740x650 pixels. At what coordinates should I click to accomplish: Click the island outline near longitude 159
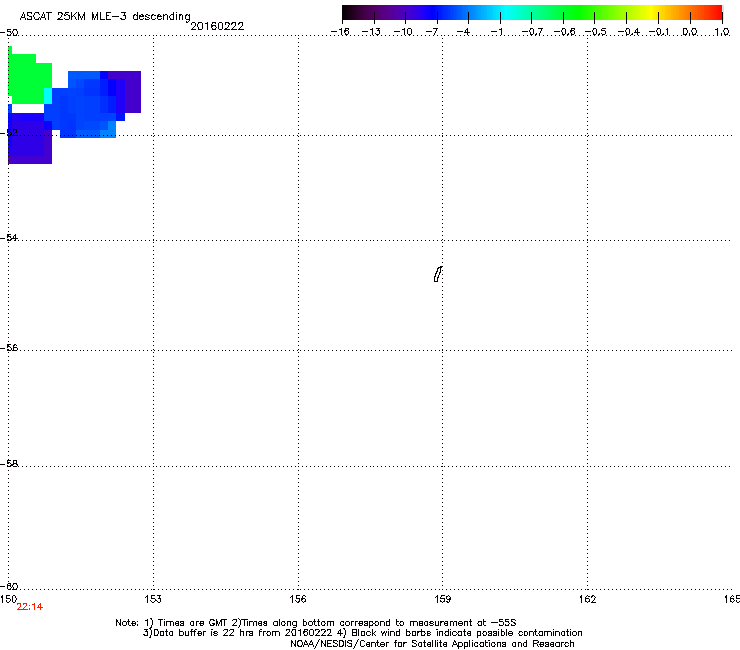(438, 274)
